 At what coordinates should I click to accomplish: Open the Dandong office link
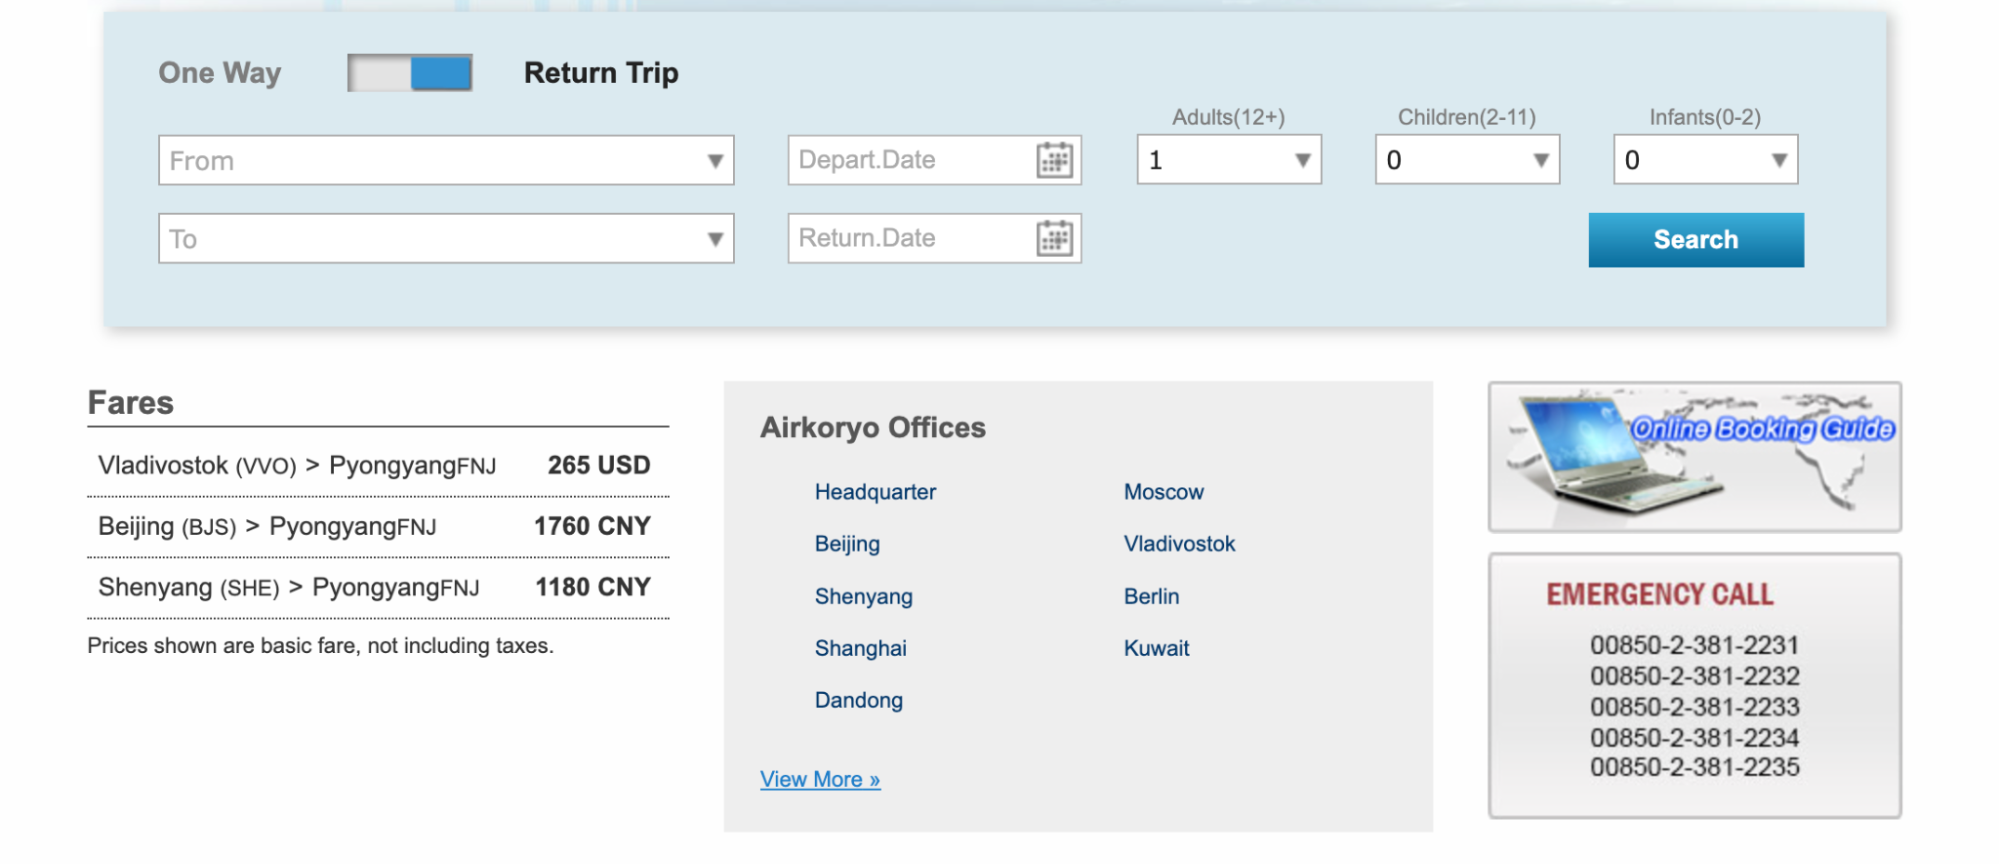coord(858,700)
